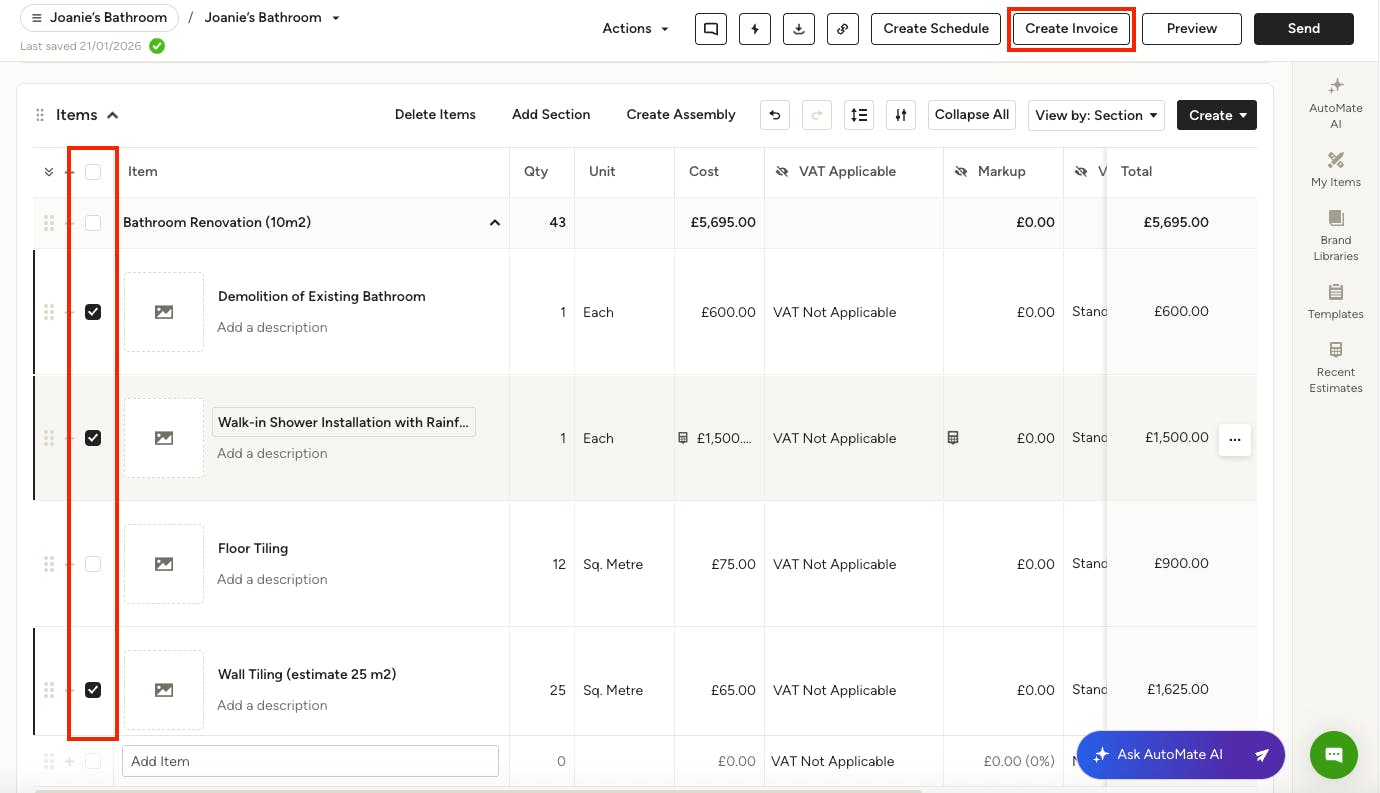This screenshot has height=793, width=1380.
Task: Uncheck Demolition of Existing Bathroom checkbox
Action: click(93, 312)
